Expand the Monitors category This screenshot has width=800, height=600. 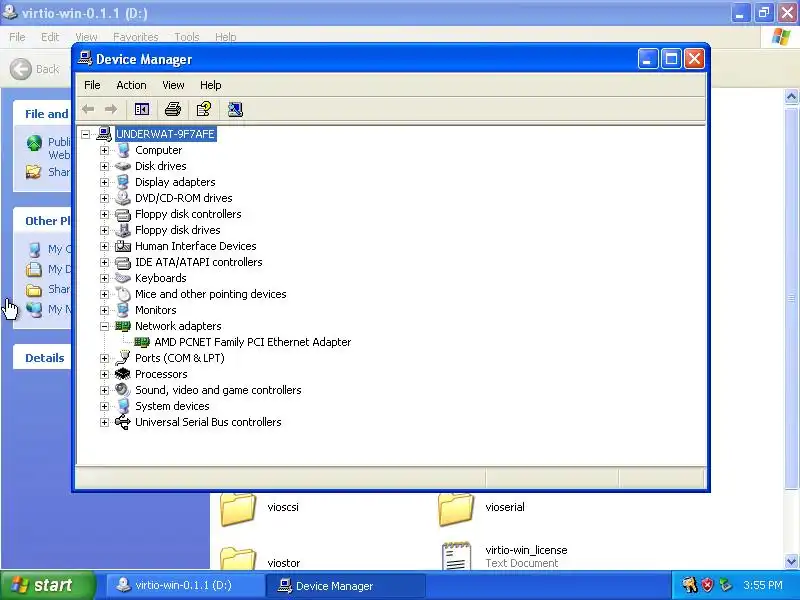(x=105, y=310)
